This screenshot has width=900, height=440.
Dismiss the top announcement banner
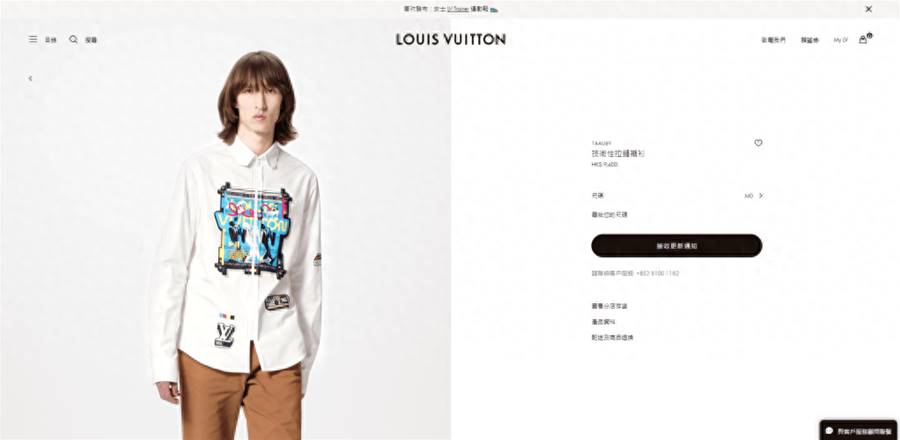click(868, 9)
